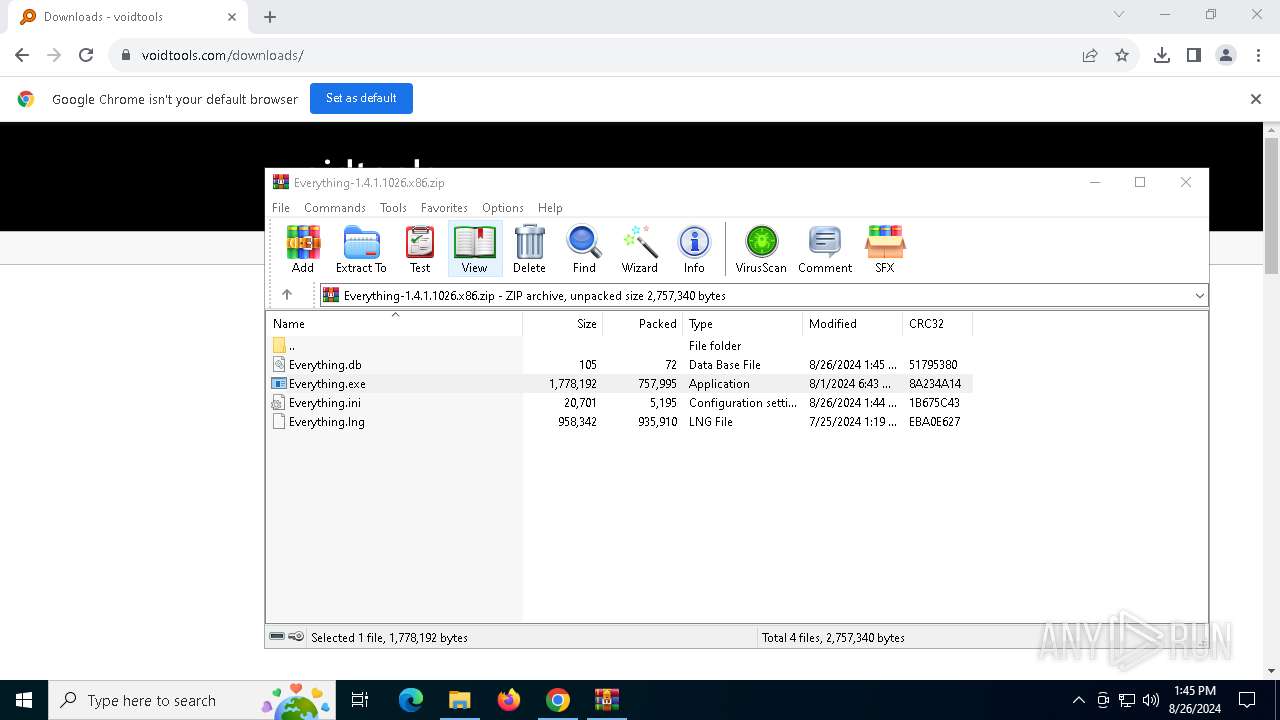The height and width of the screenshot is (720, 1280).
Task: Open Chrome profile avatar
Action: [x=1226, y=55]
